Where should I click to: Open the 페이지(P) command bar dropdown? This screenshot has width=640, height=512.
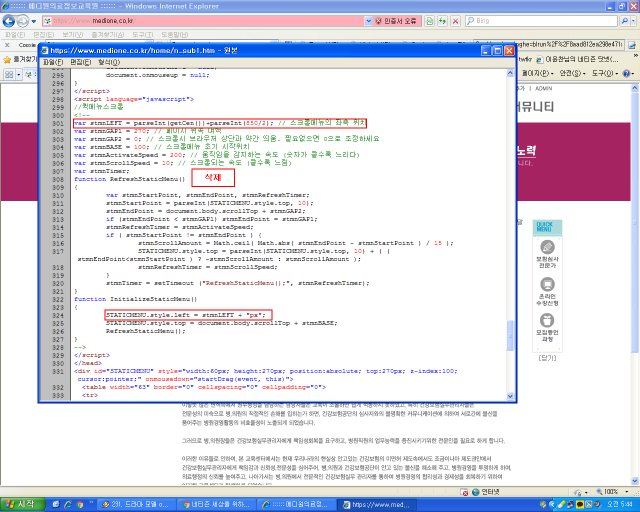(537, 73)
